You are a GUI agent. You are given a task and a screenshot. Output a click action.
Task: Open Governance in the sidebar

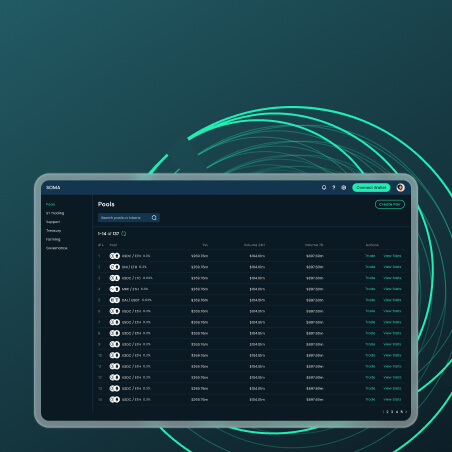point(57,248)
